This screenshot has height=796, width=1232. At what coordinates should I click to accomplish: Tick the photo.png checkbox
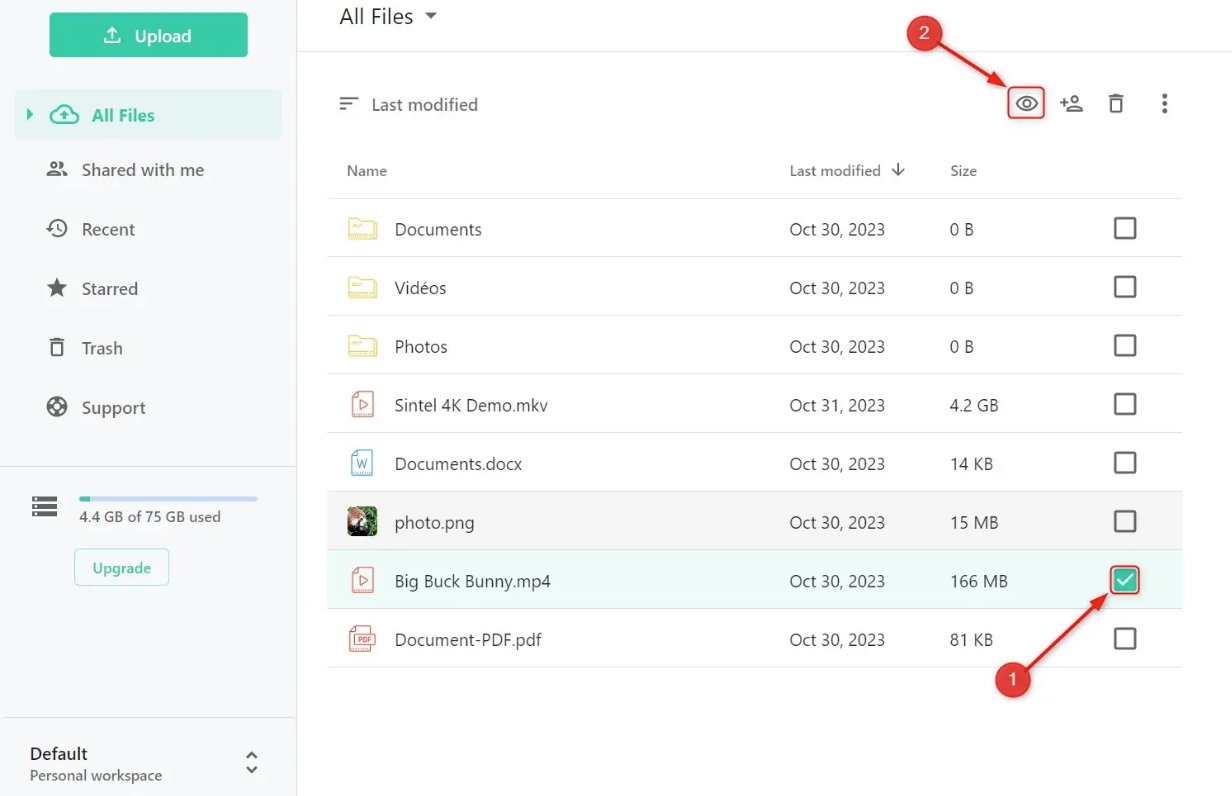[x=1125, y=522]
